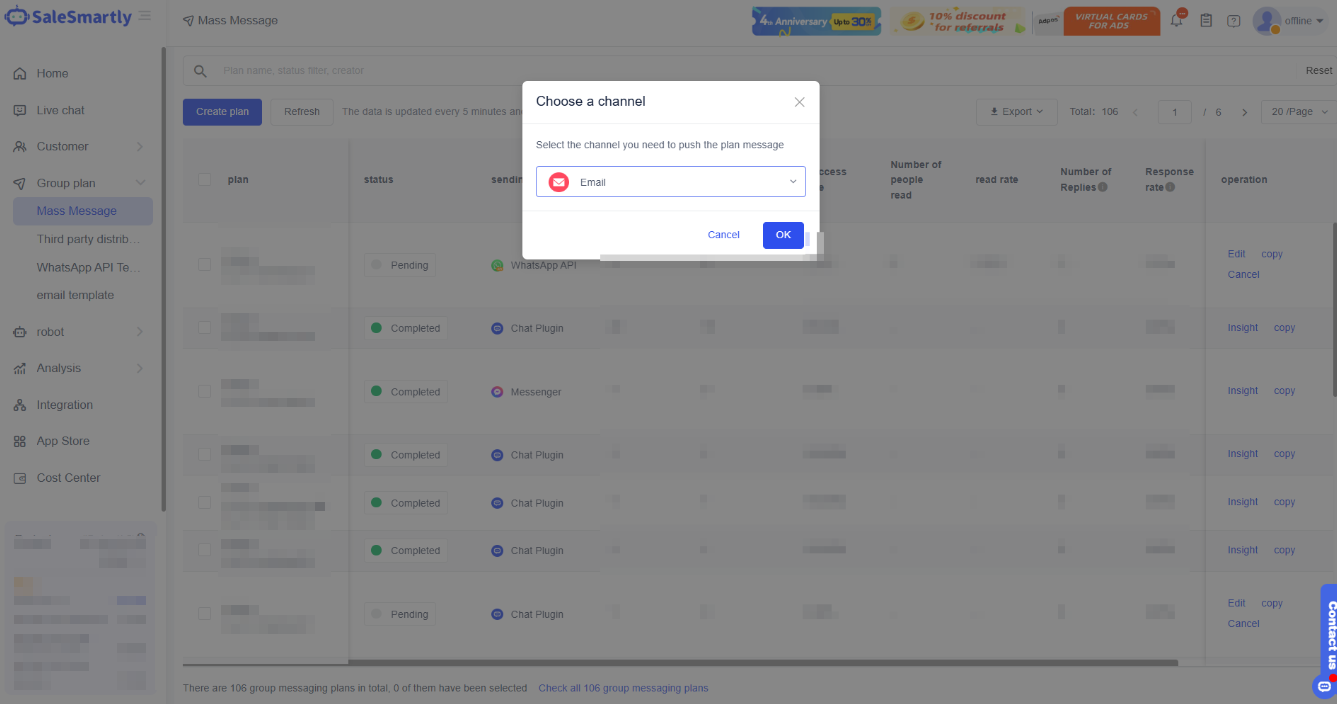Check the first Pending plan row checkbox
Image resolution: width=1337 pixels, height=704 pixels.
(x=204, y=265)
